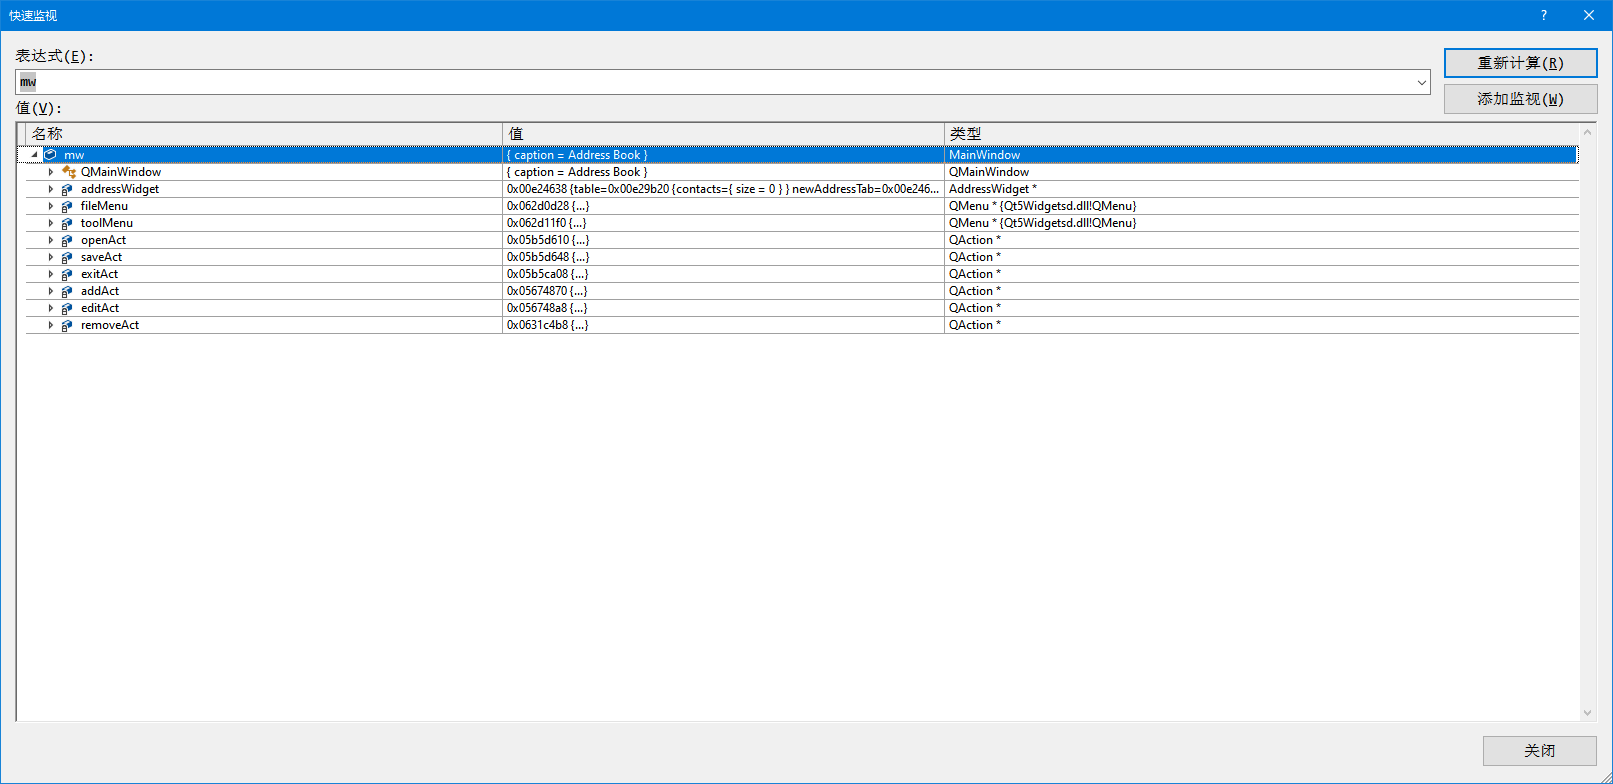Screen dimensions: 1613x784
Task: Click the help question mark icon
Action: pos(1544,15)
